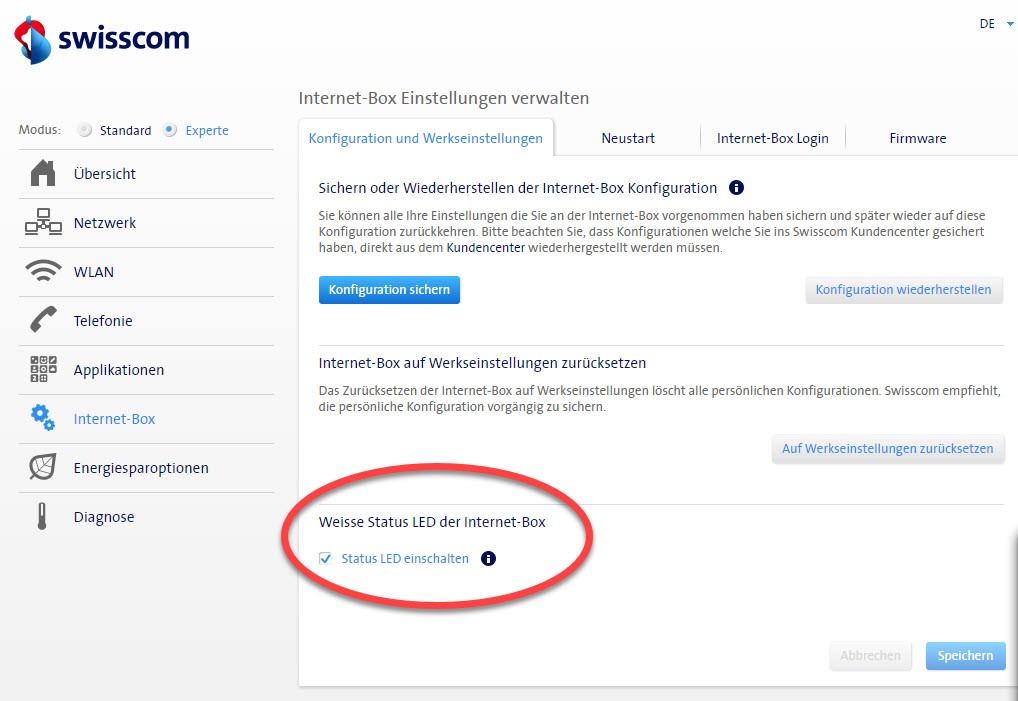Click the Übersicht house icon

coord(43,174)
